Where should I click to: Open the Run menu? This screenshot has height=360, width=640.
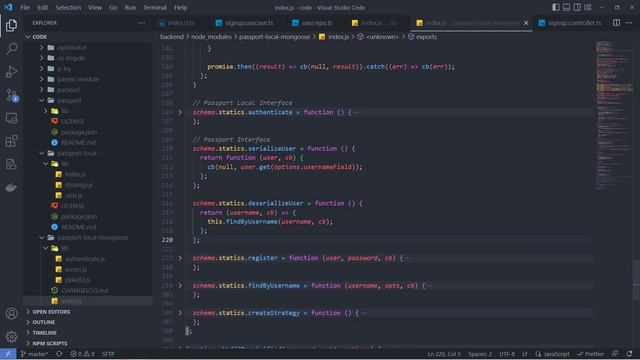[x=130, y=7]
